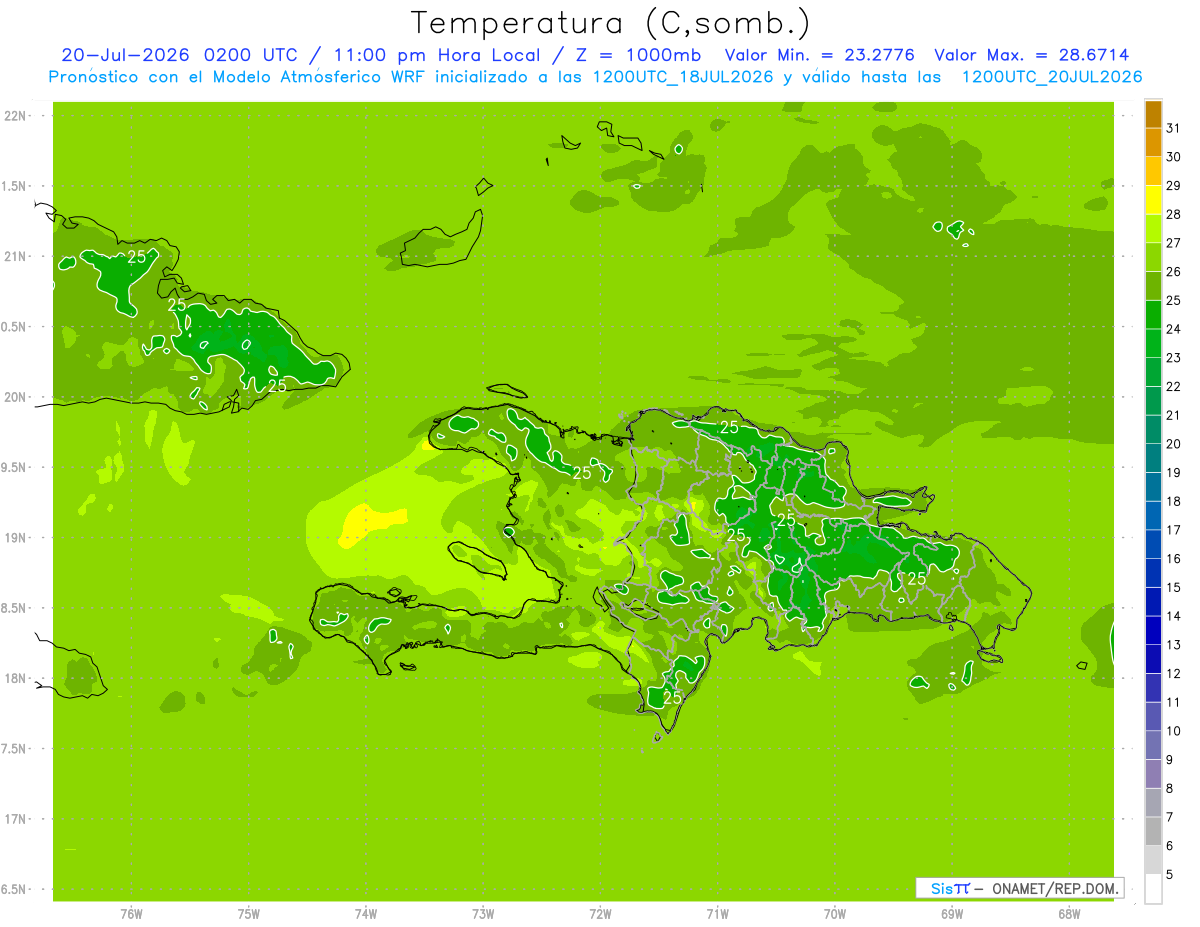Click the 69W longitude axis label
The image size is (1200, 927).
tap(952, 914)
